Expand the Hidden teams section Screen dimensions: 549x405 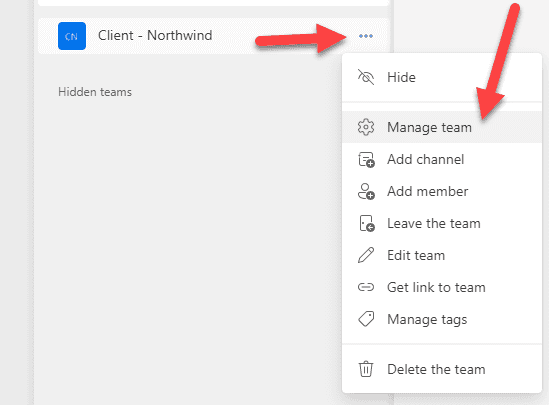point(95,92)
